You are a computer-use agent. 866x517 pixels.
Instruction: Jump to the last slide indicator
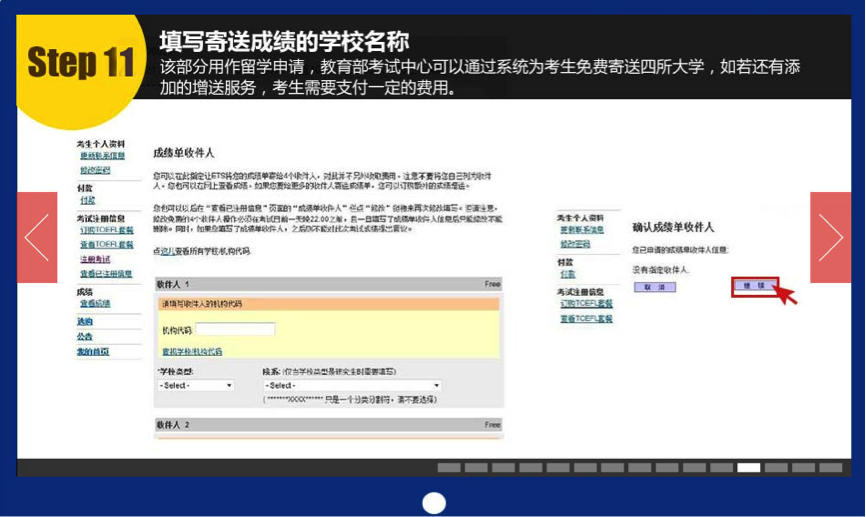click(830, 468)
